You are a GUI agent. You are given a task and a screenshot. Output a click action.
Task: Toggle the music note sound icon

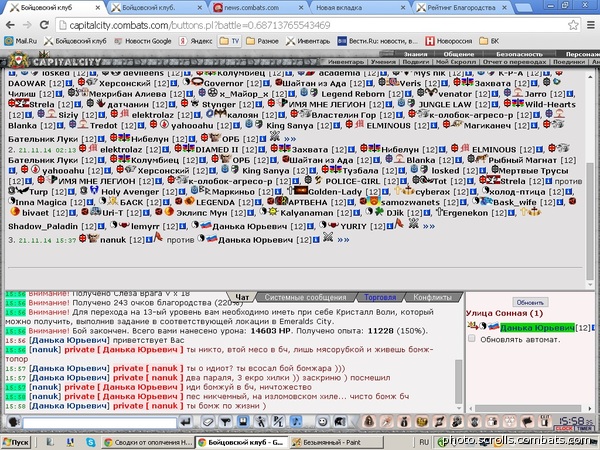(x=295, y=422)
